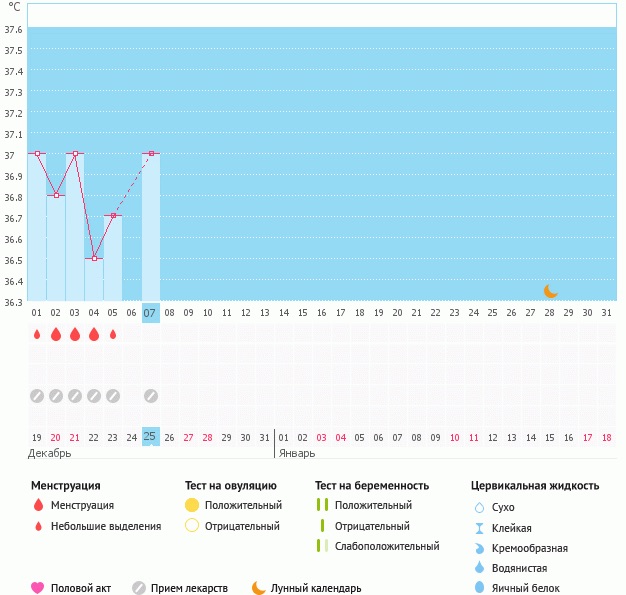Screen dimensions: 626x595
Task: Click the menstruation drop under day 02
Action: point(56,334)
